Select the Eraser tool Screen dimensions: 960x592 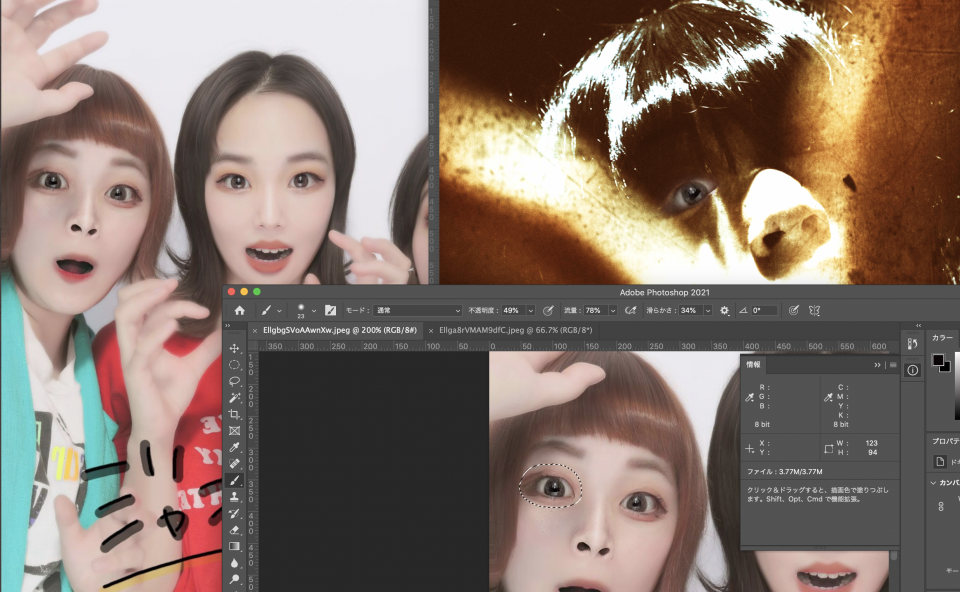click(234, 530)
